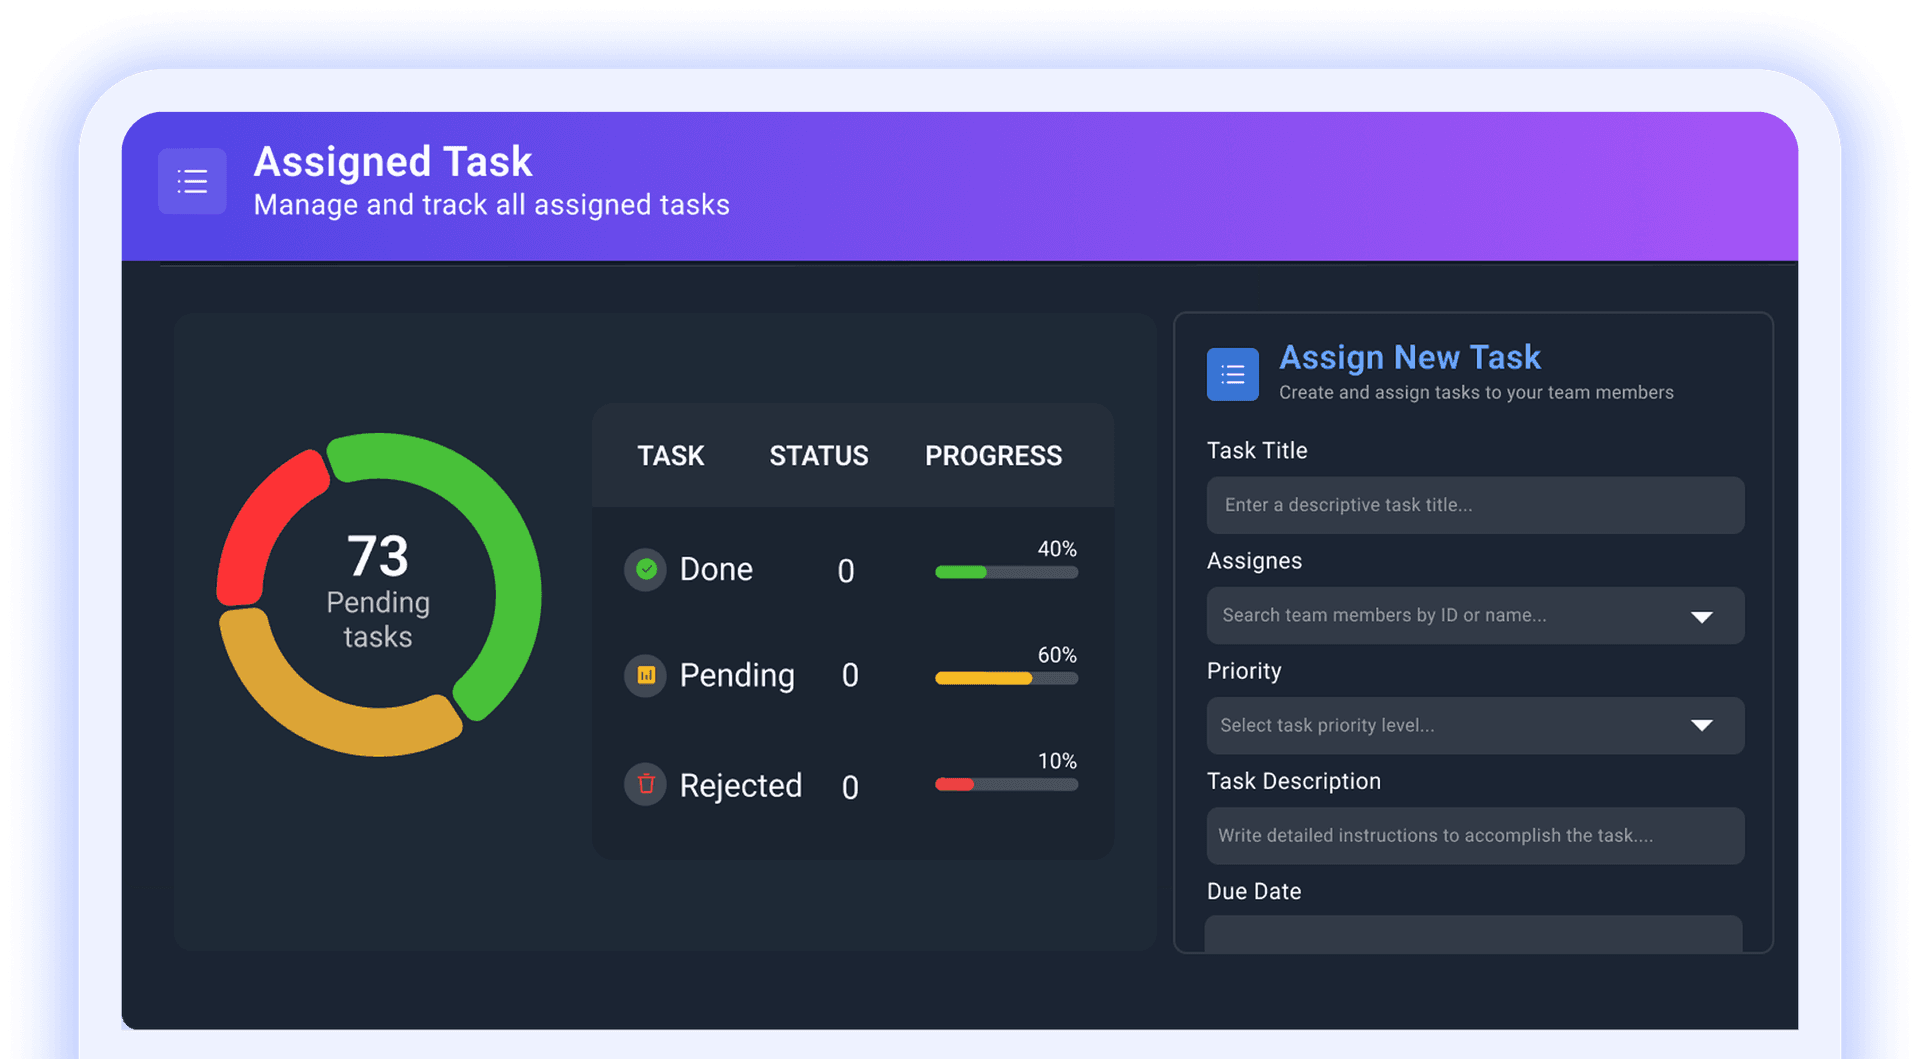
Task: Click the yellow pause icon beside Pending
Action: (x=645, y=675)
